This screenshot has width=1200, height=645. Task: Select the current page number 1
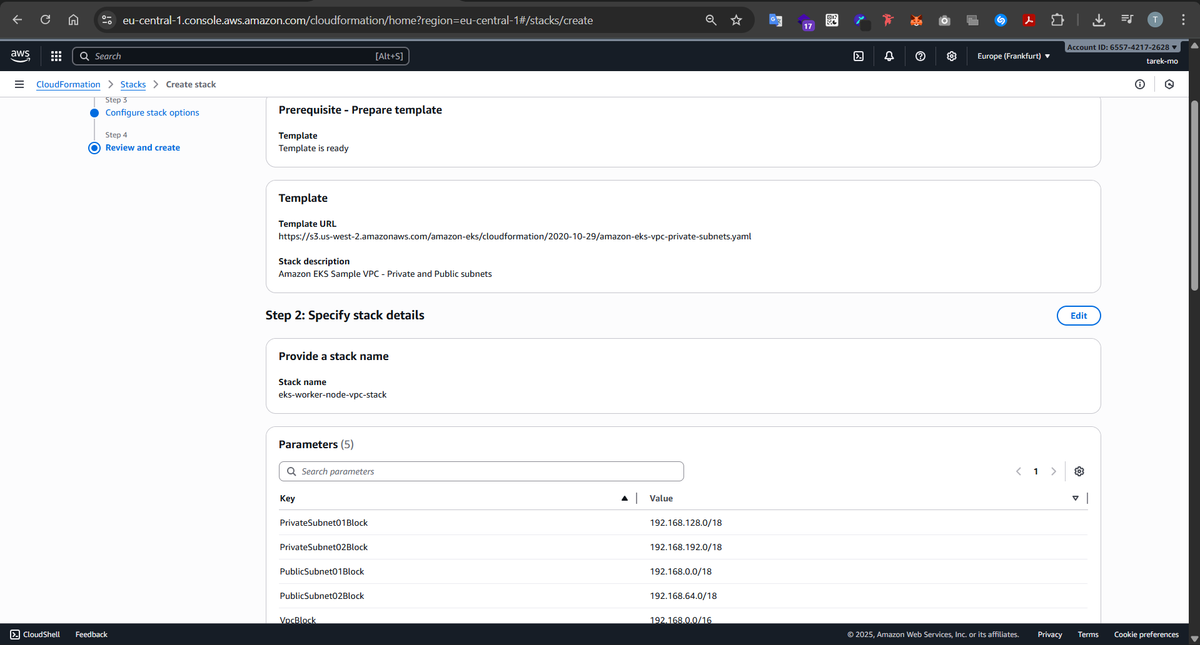pos(1036,471)
